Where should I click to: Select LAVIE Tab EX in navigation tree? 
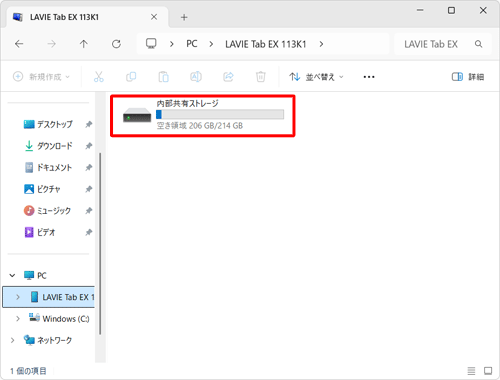click(x=49, y=297)
